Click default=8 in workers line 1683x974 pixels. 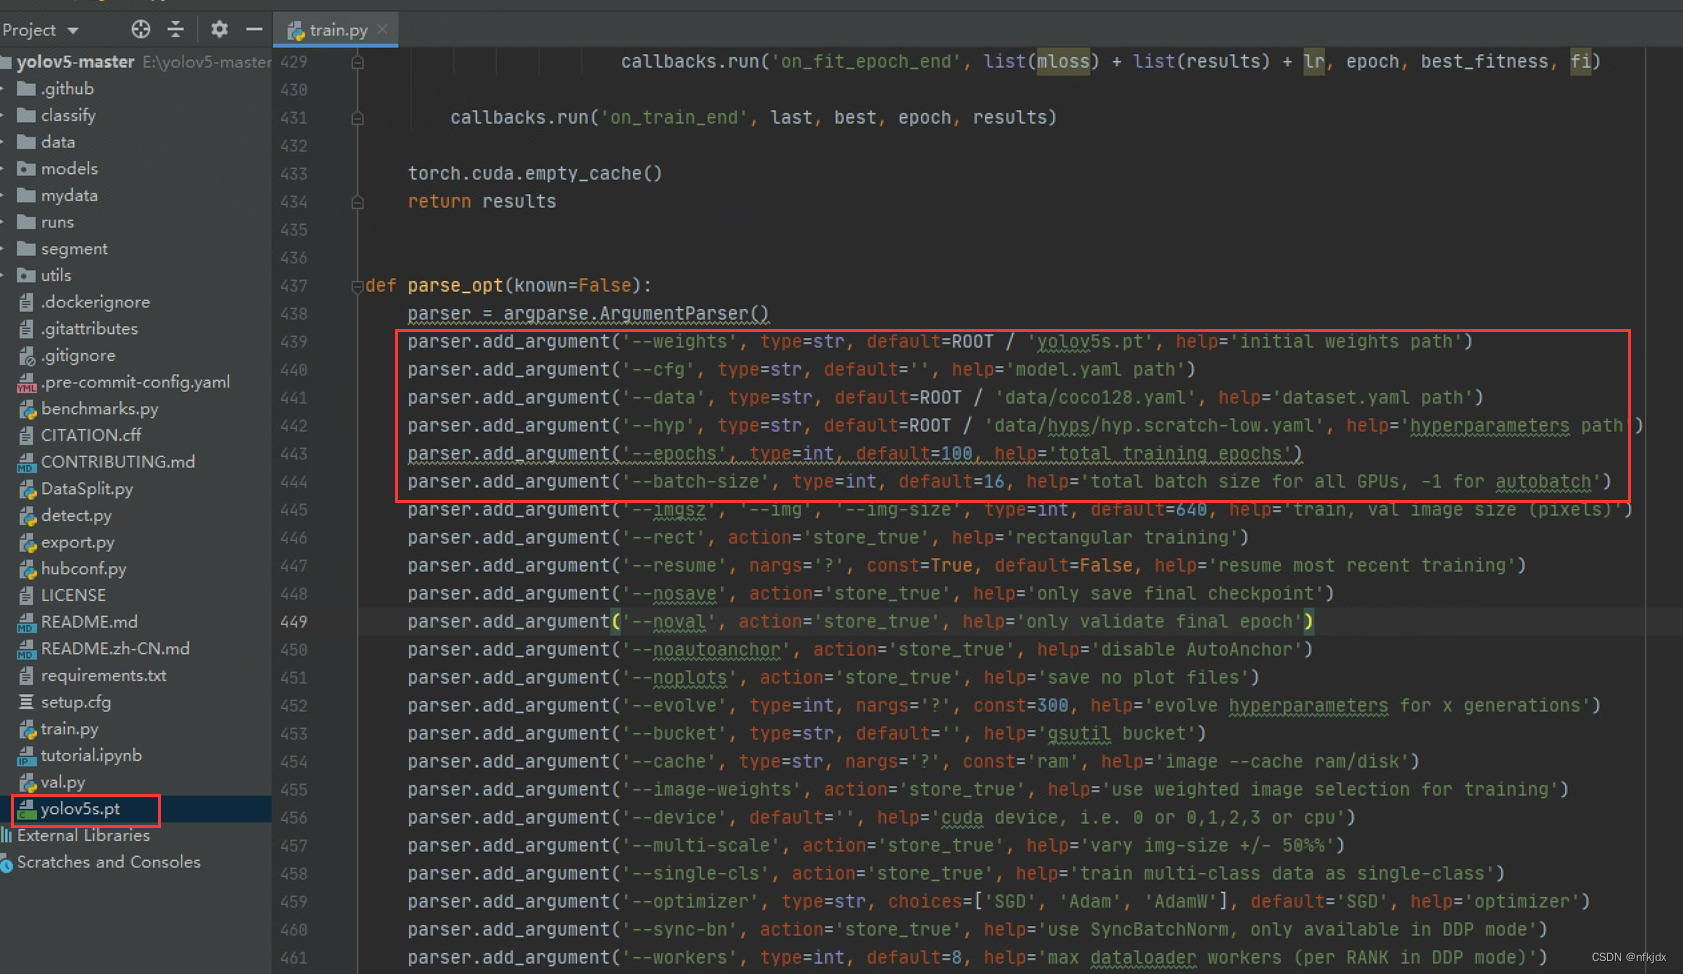click(914, 958)
